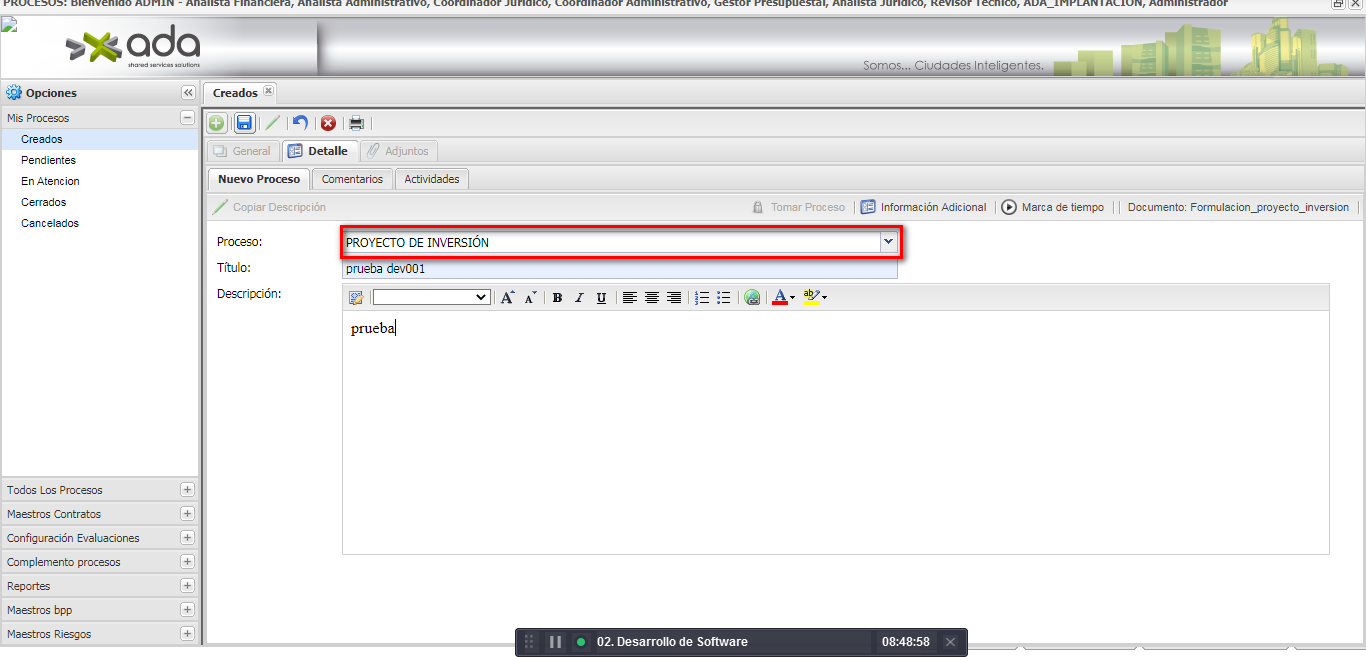Insert hyperlink with the globe icon

752,298
